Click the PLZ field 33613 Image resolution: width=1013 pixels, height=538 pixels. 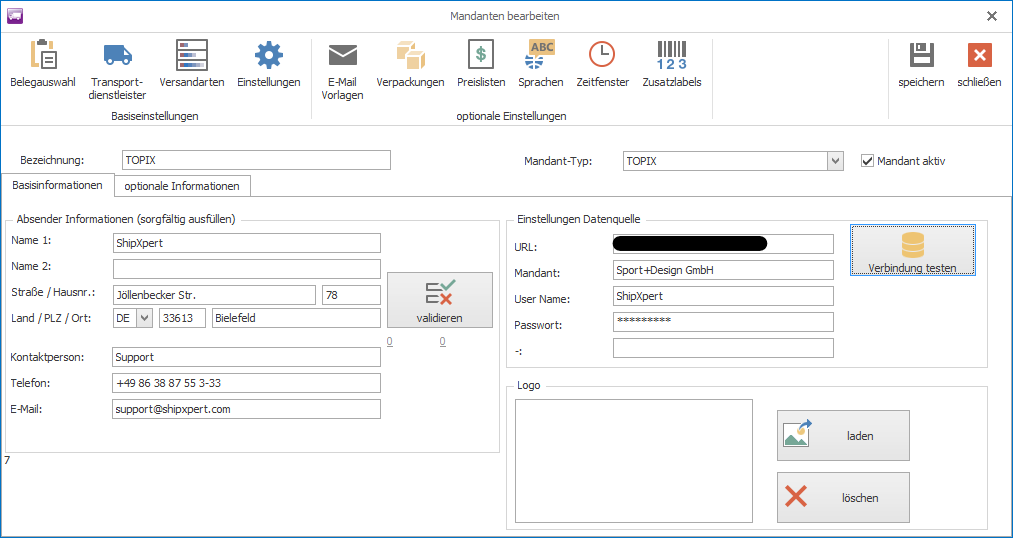(x=183, y=318)
